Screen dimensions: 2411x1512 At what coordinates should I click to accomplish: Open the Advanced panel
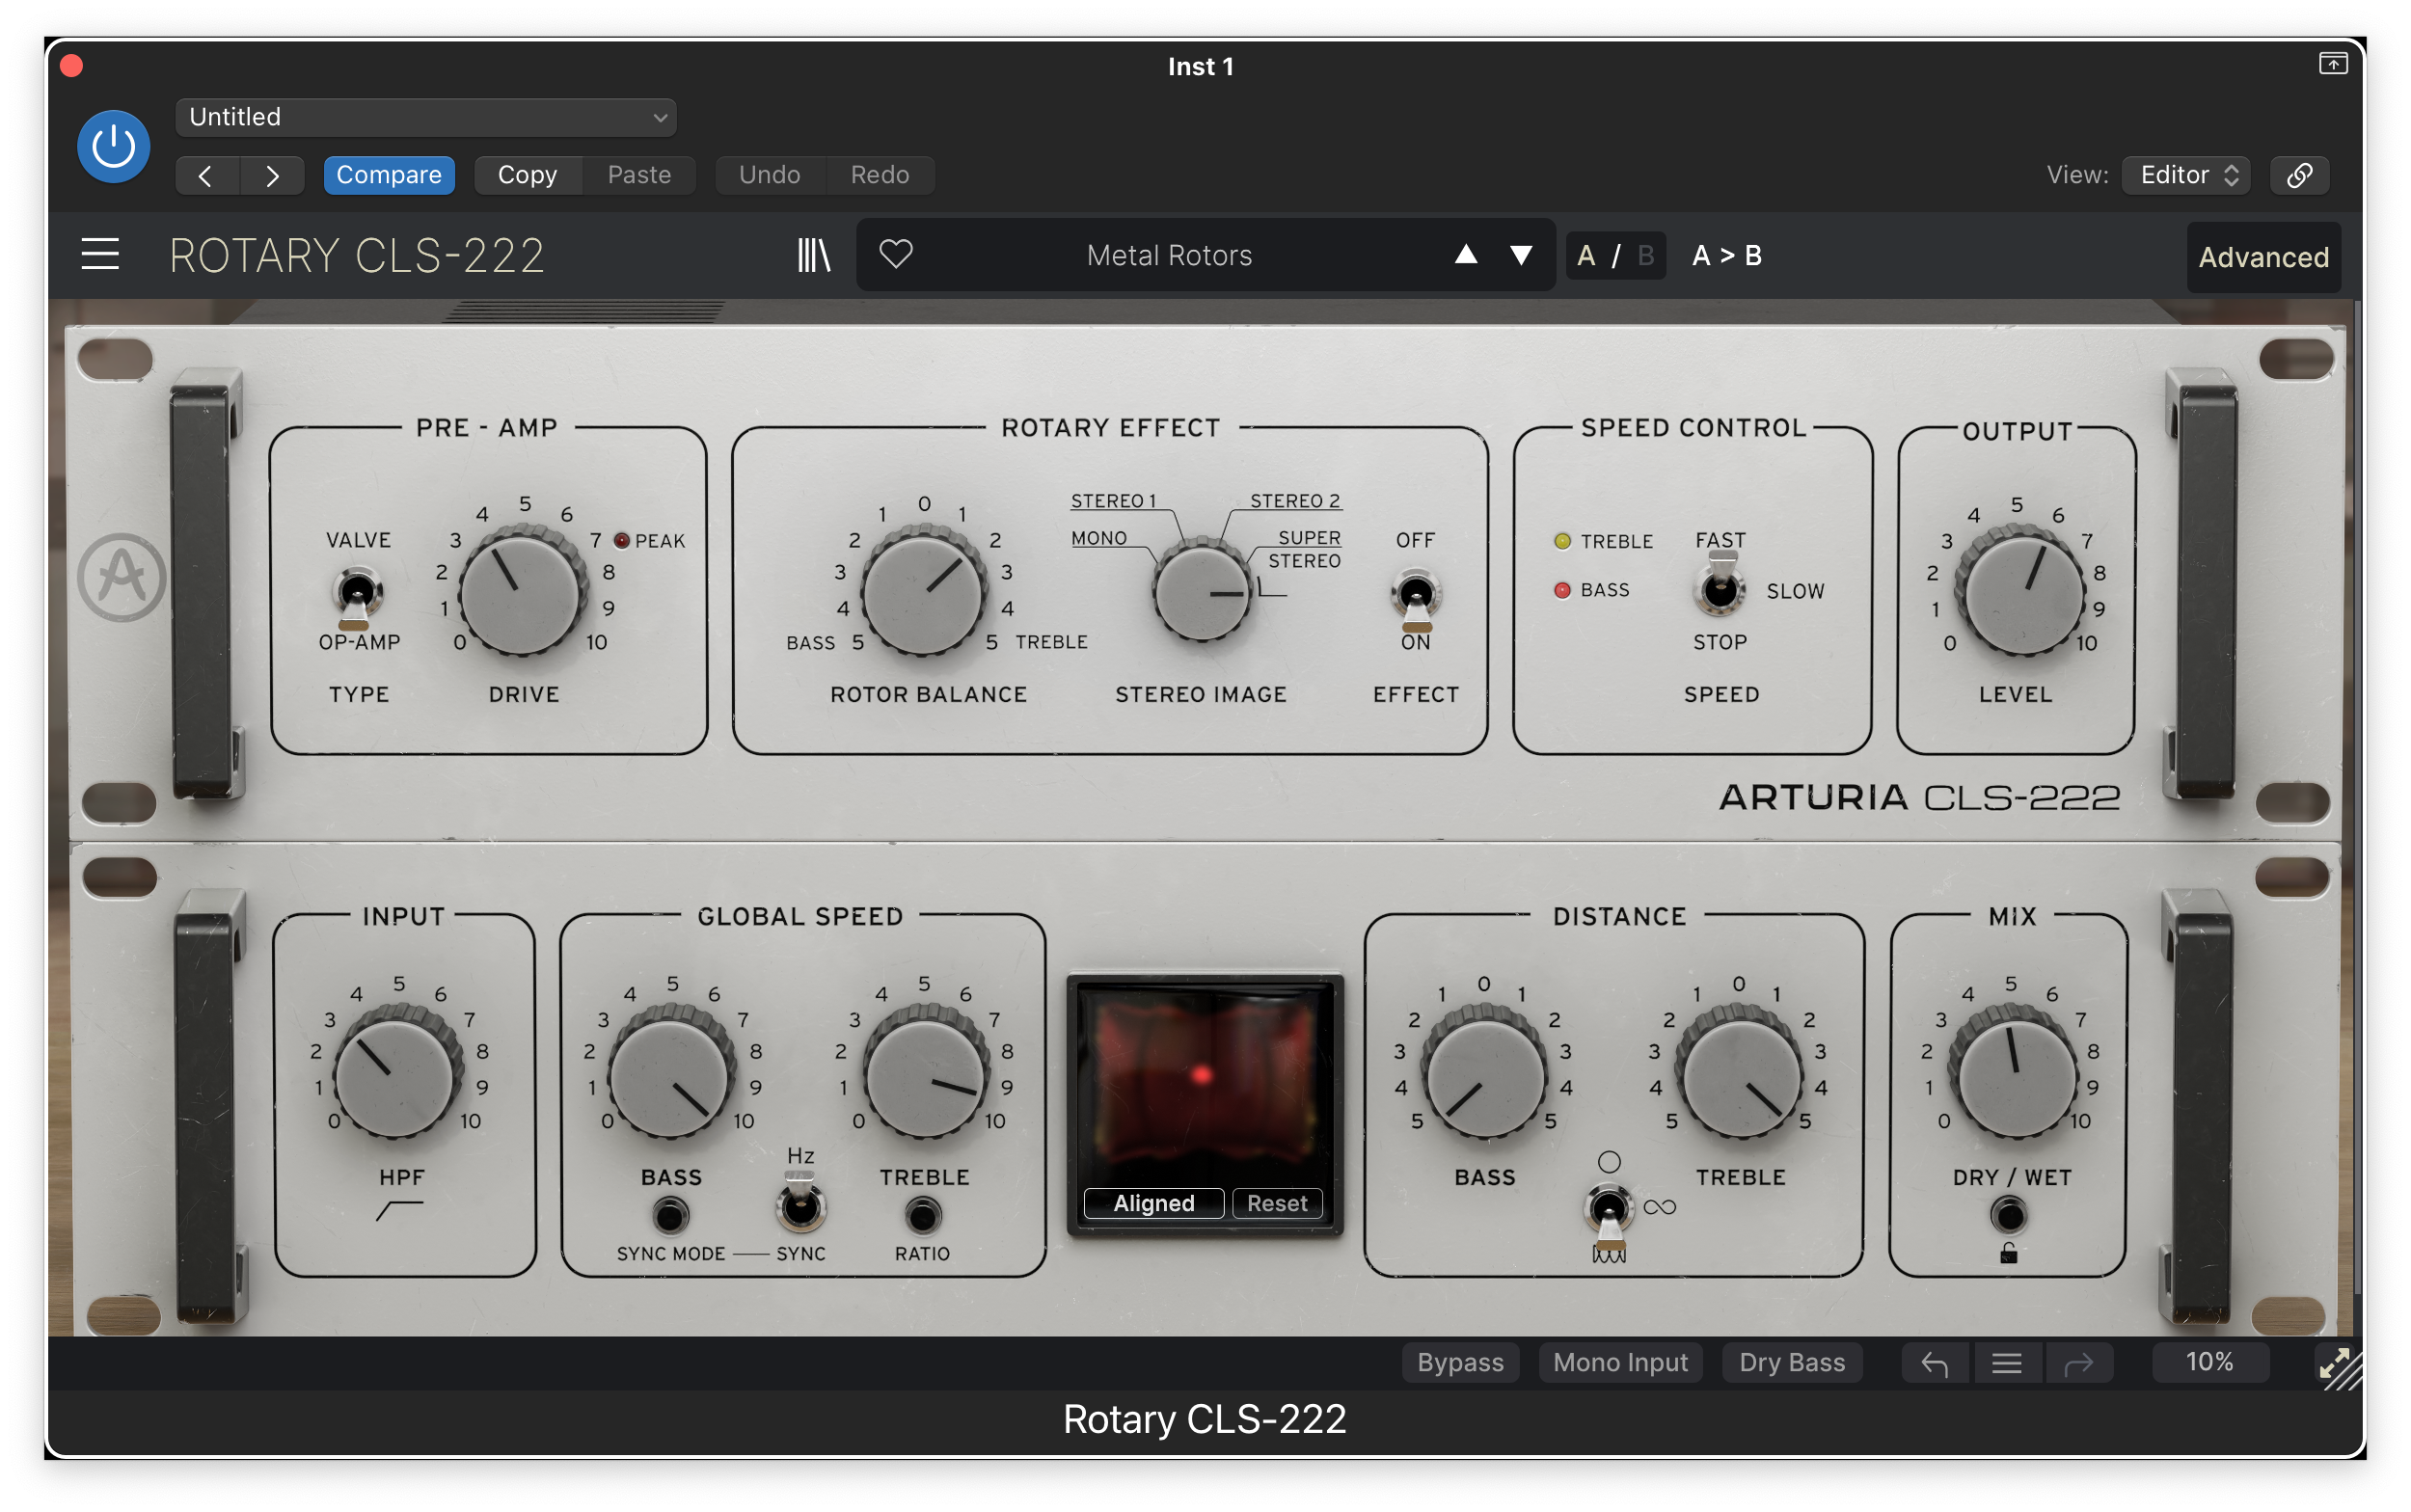pyautogui.click(x=2264, y=257)
